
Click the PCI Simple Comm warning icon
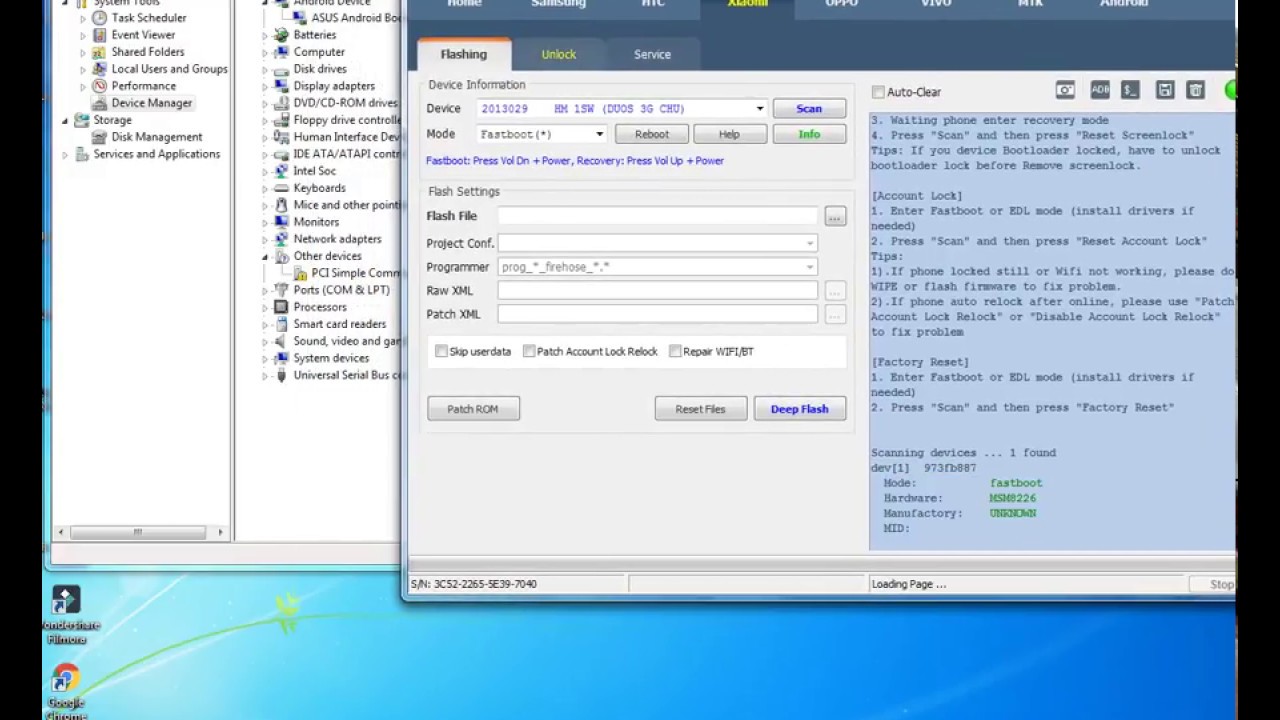click(x=299, y=273)
